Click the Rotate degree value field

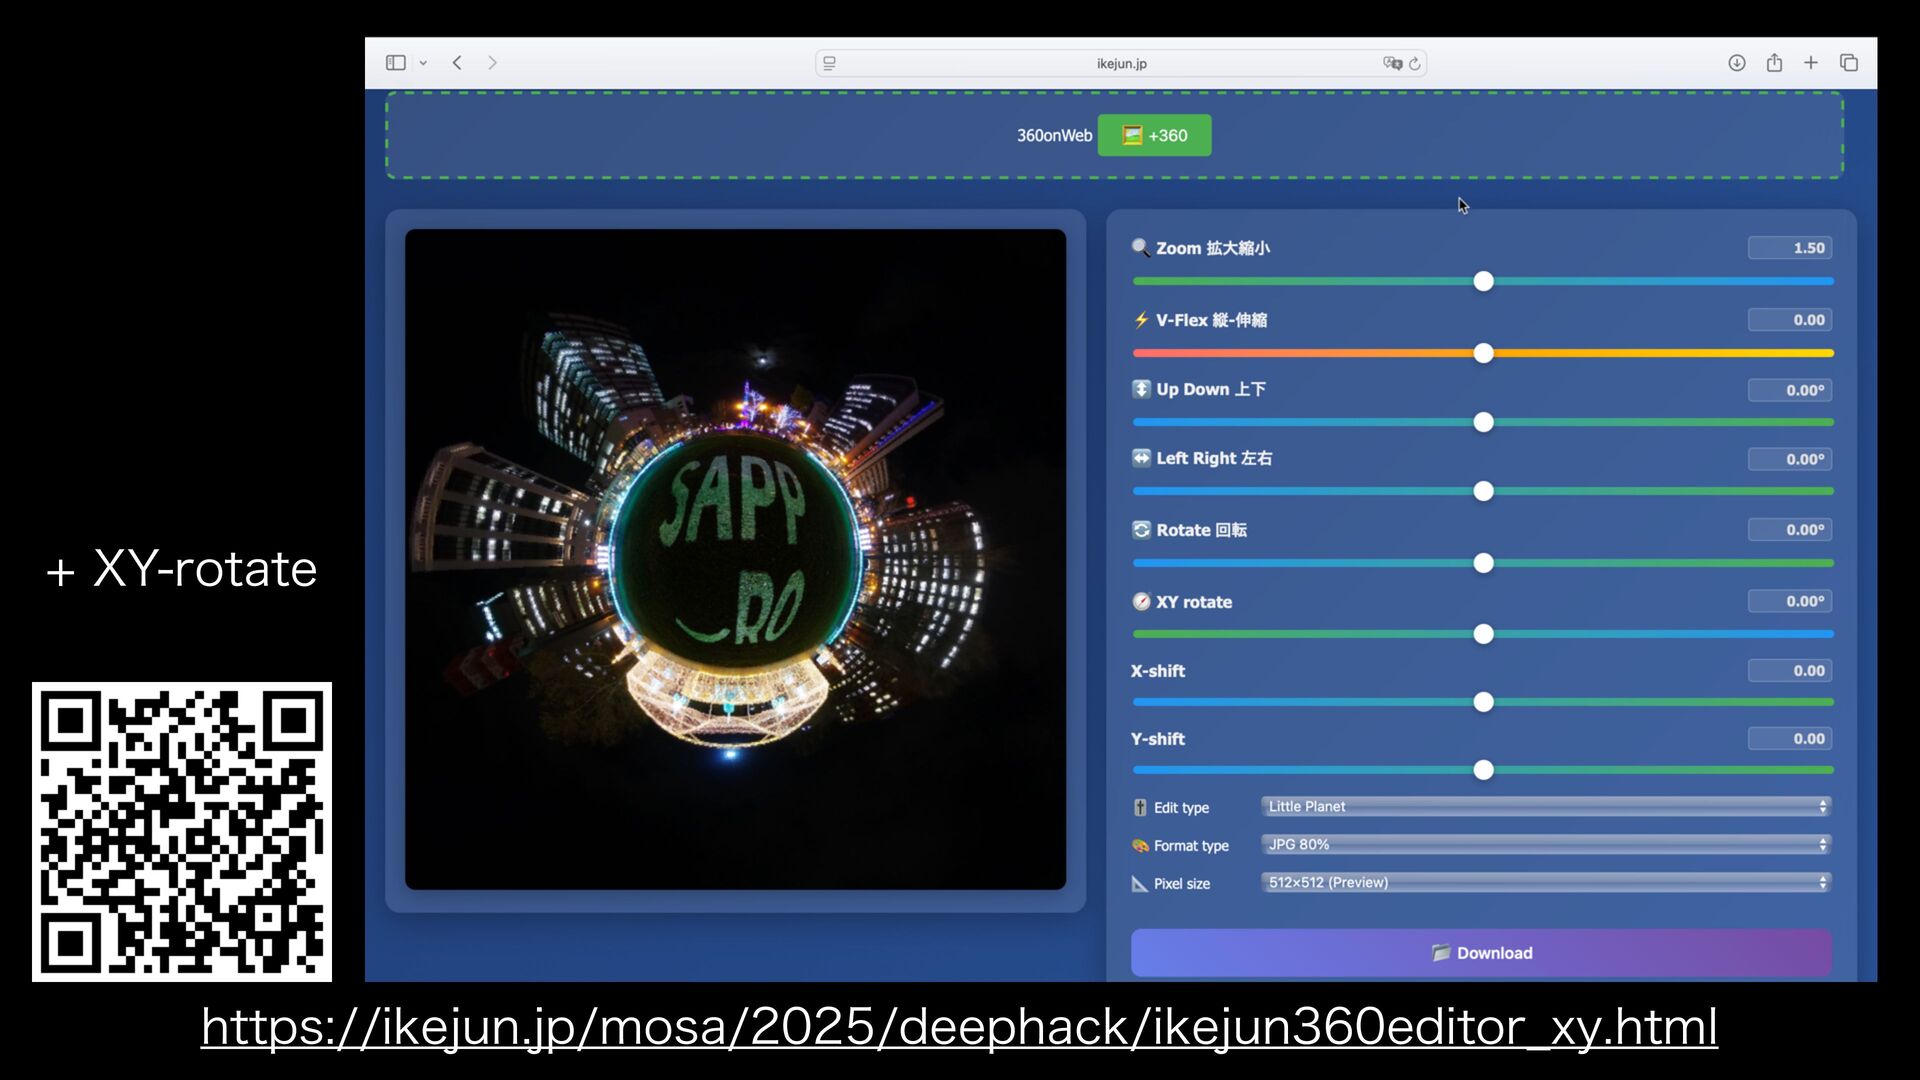1790,530
